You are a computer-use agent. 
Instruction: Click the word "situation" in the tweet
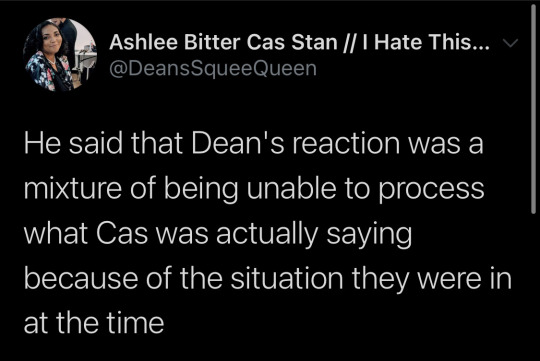tap(287, 278)
